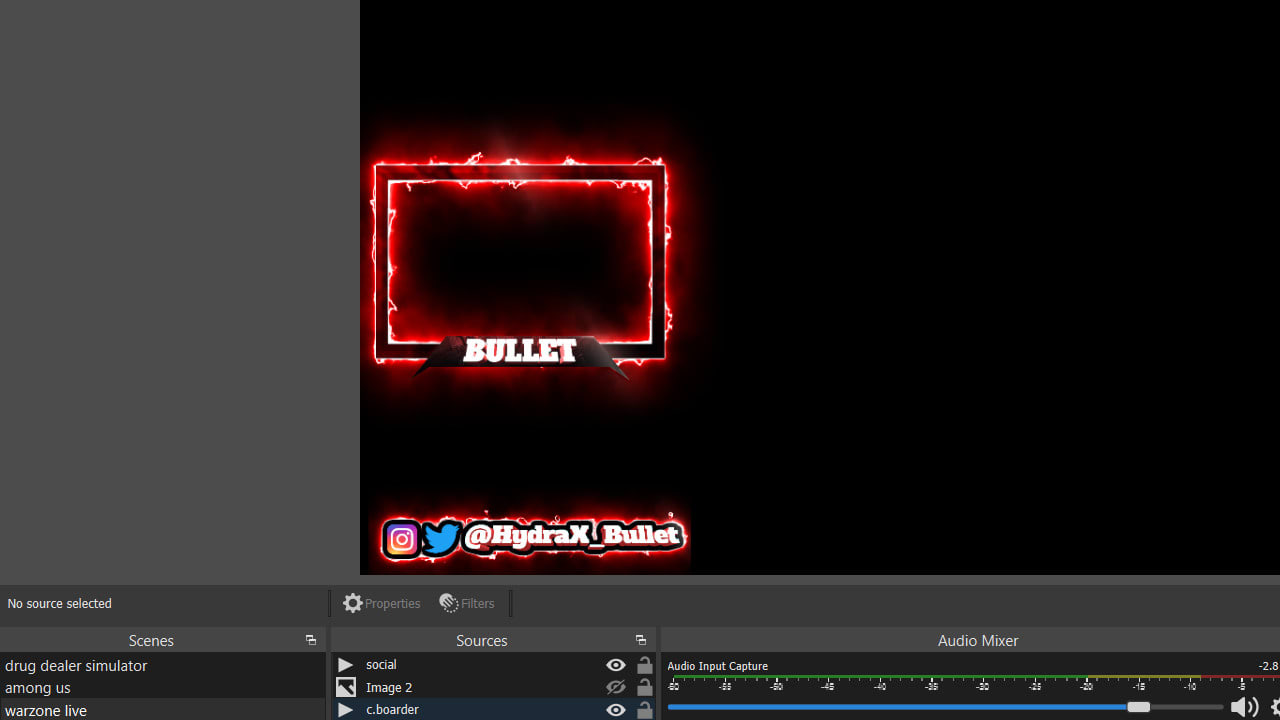Viewport: 1280px width, 720px height.
Task: Click the BULLET webcam frame in preview
Action: pyautogui.click(x=520, y=268)
